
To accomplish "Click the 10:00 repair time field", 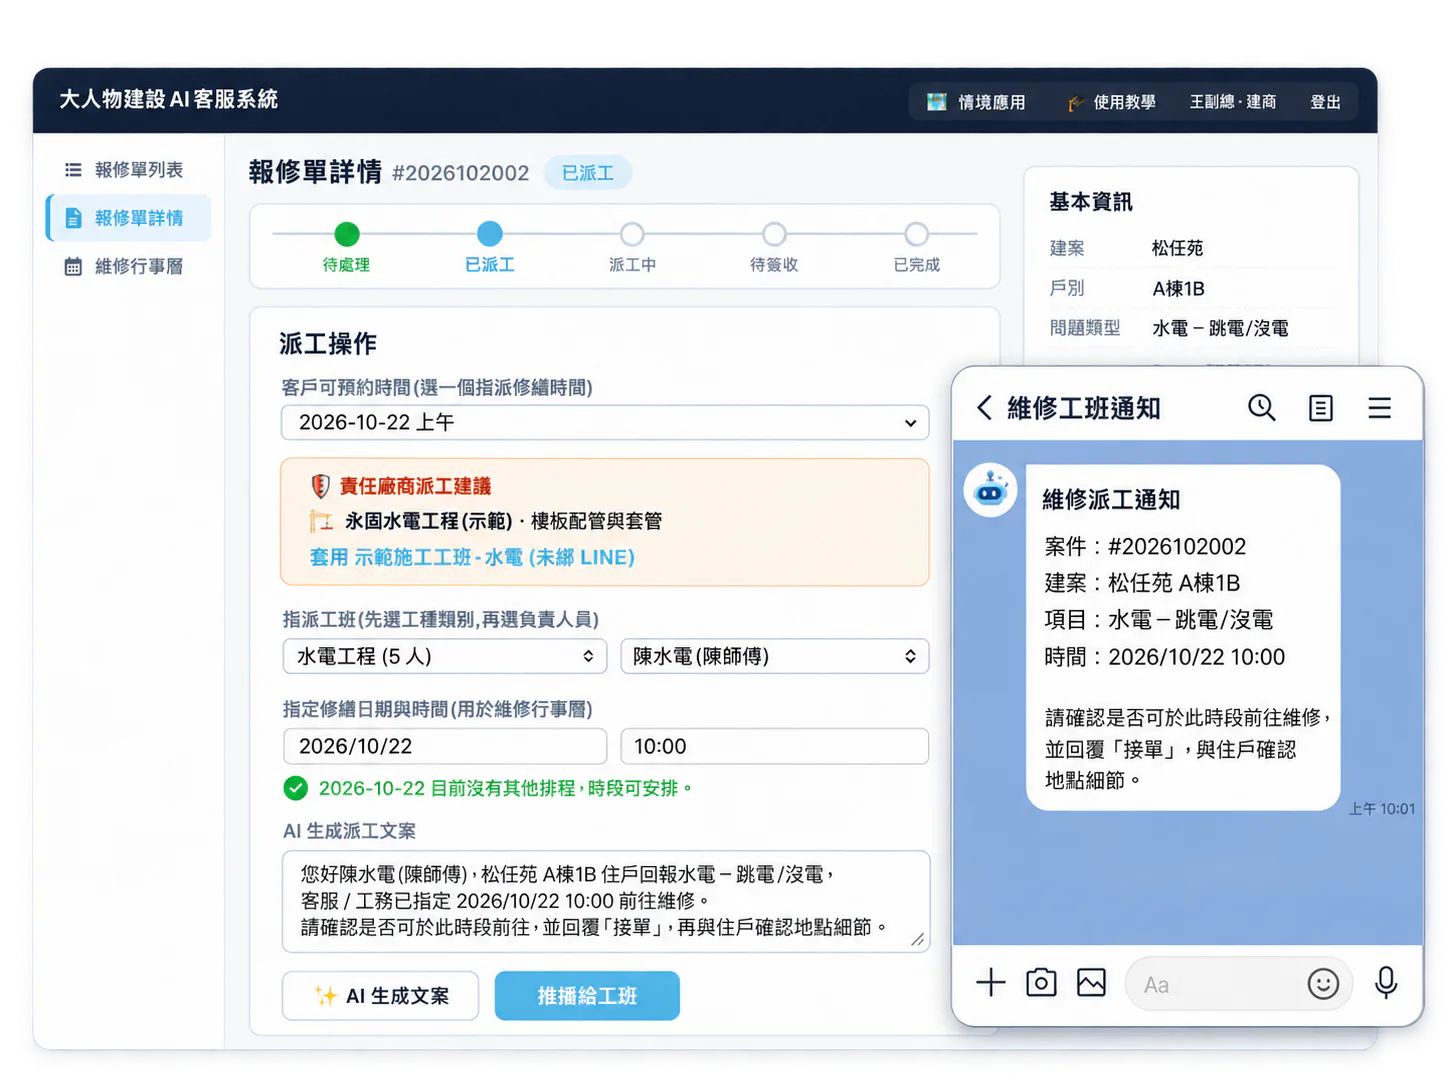I will coord(775,746).
